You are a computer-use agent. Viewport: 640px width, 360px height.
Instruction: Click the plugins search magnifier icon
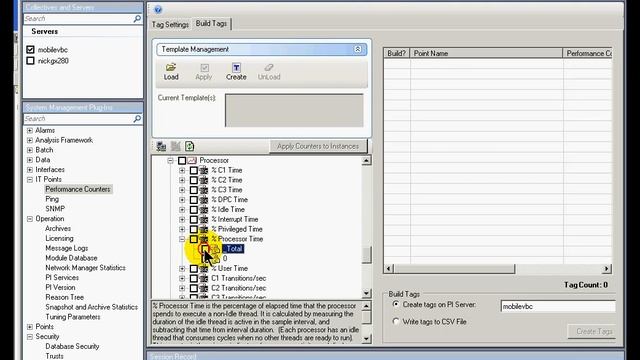click(x=137, y=119)
